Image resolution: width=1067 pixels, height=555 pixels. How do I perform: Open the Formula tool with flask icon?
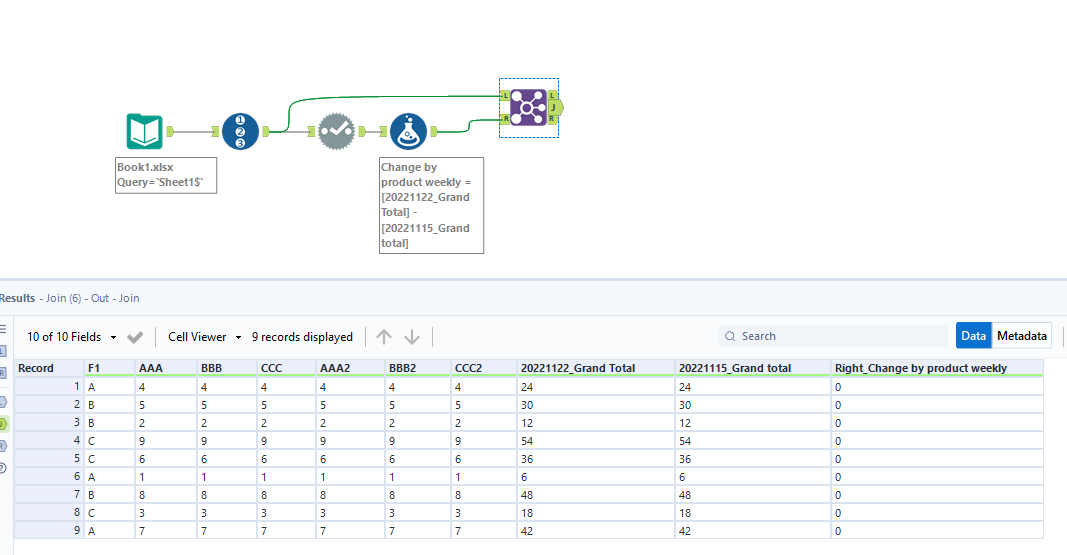coord(408,131)
